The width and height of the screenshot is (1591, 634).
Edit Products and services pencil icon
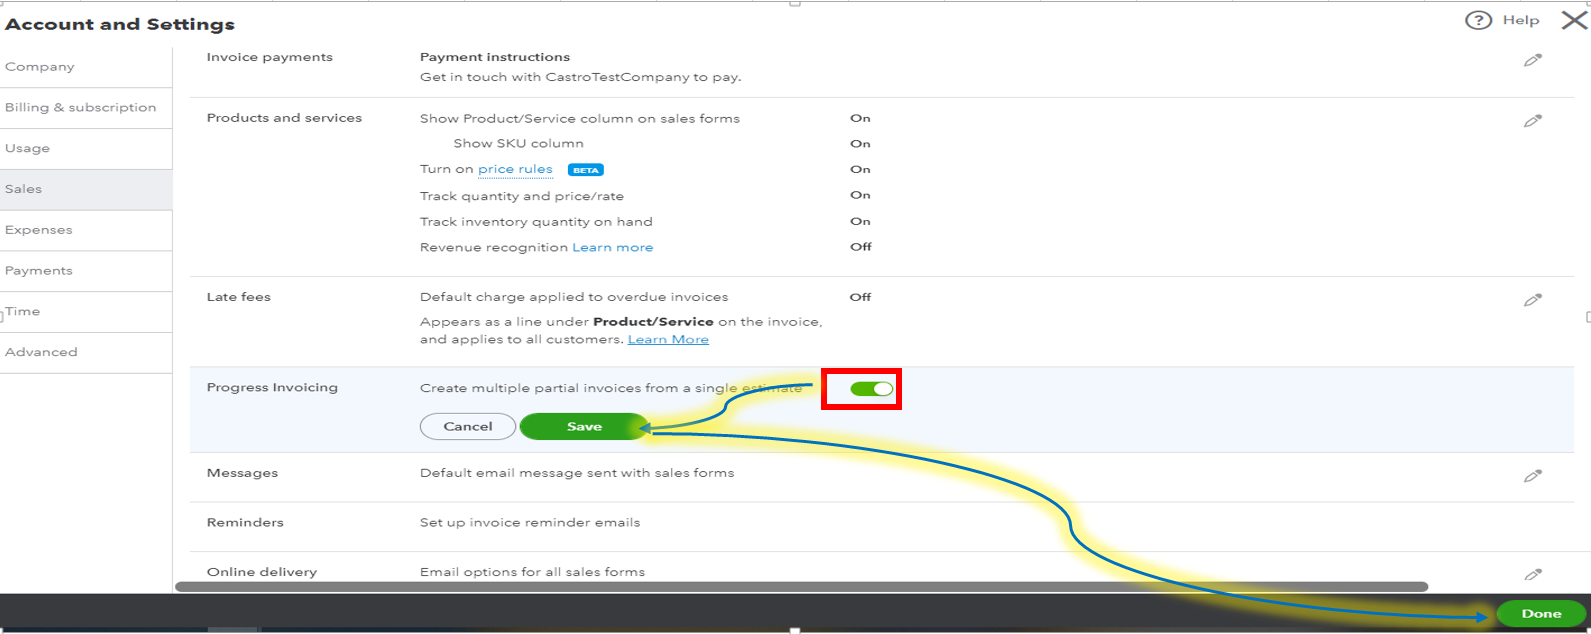1532,121
